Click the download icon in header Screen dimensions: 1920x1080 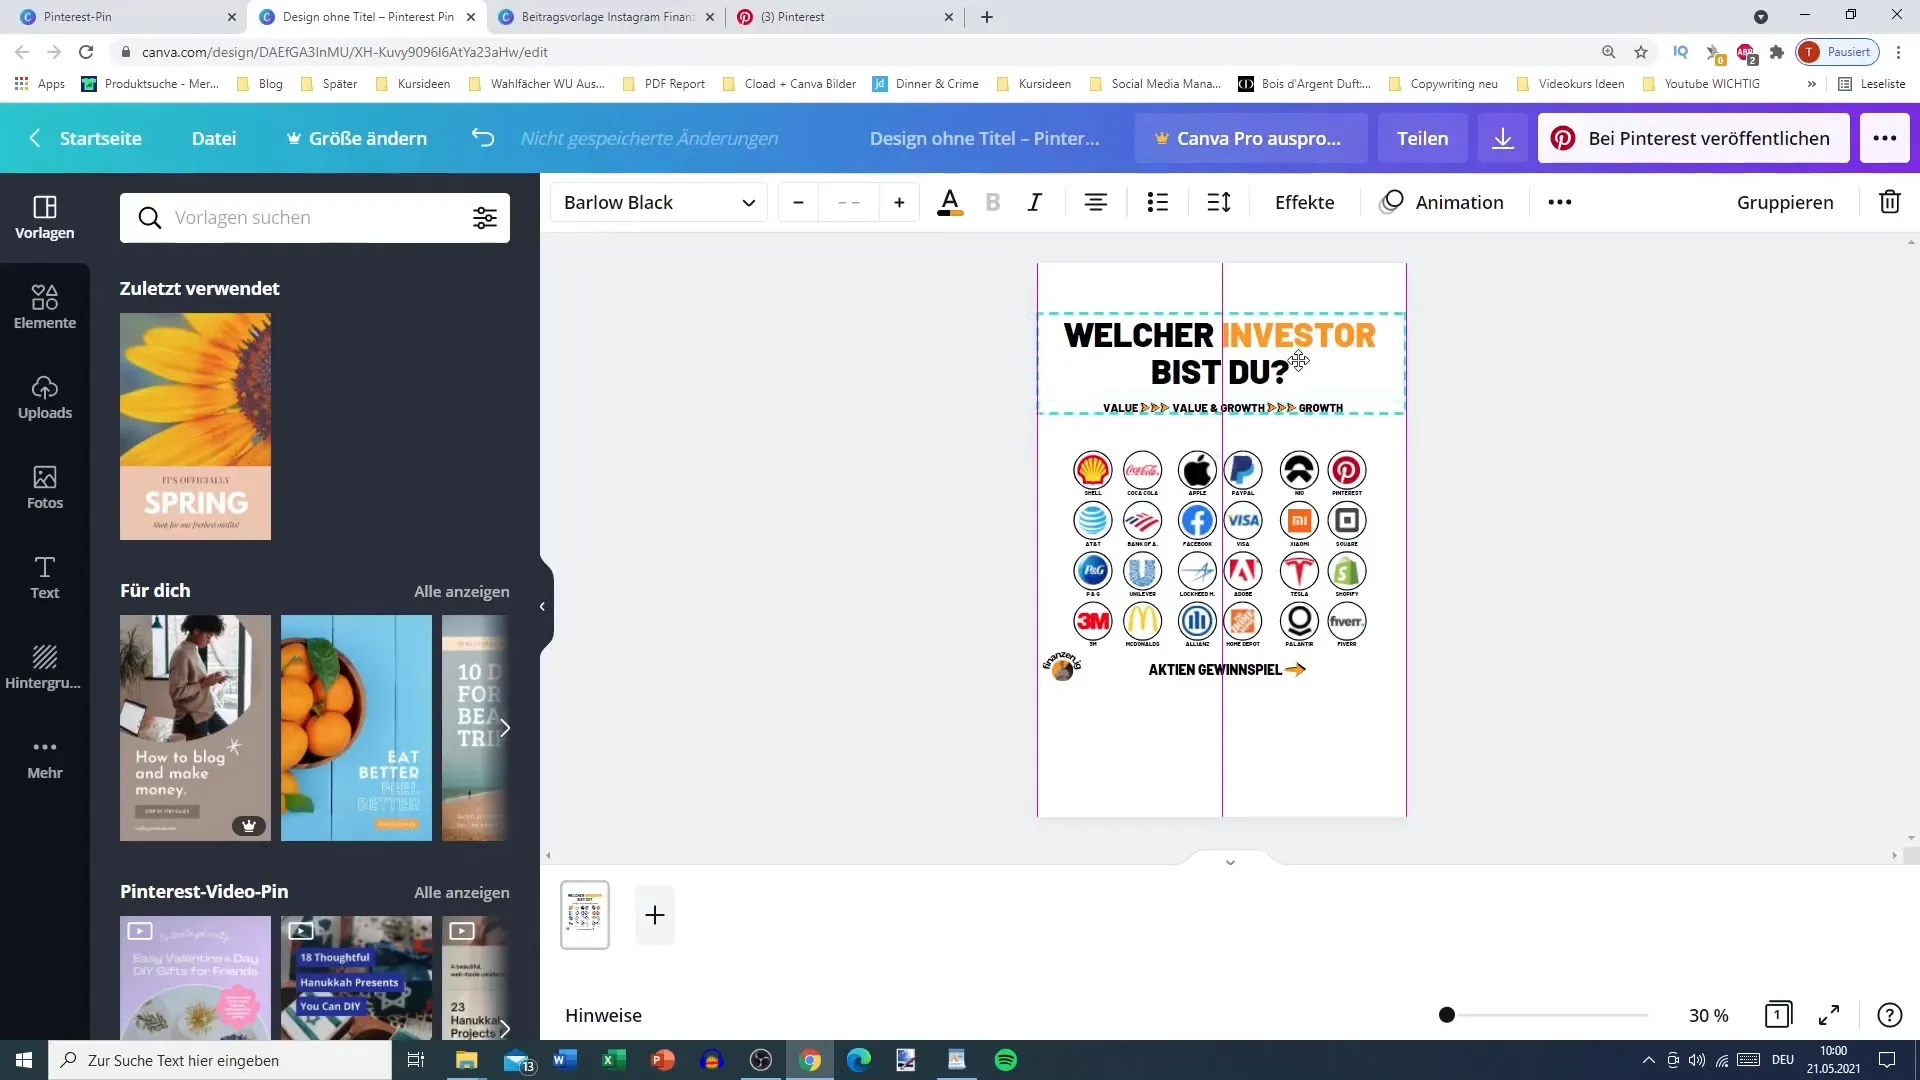click(1503, 138)
